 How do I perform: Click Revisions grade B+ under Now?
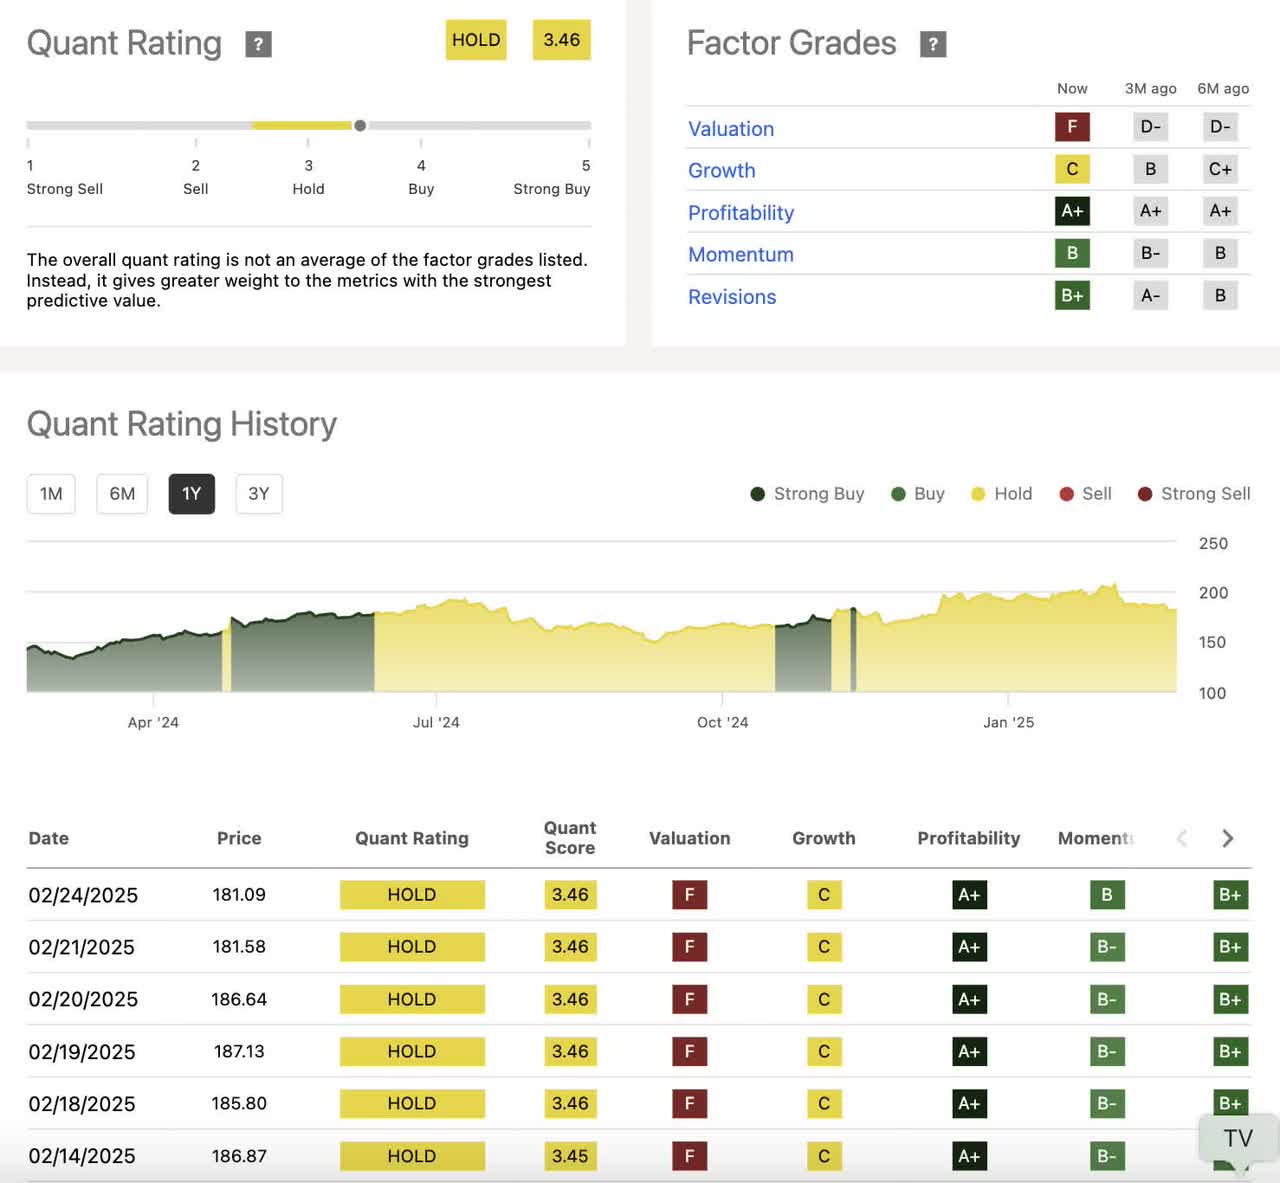click(x=1072, y=295)
